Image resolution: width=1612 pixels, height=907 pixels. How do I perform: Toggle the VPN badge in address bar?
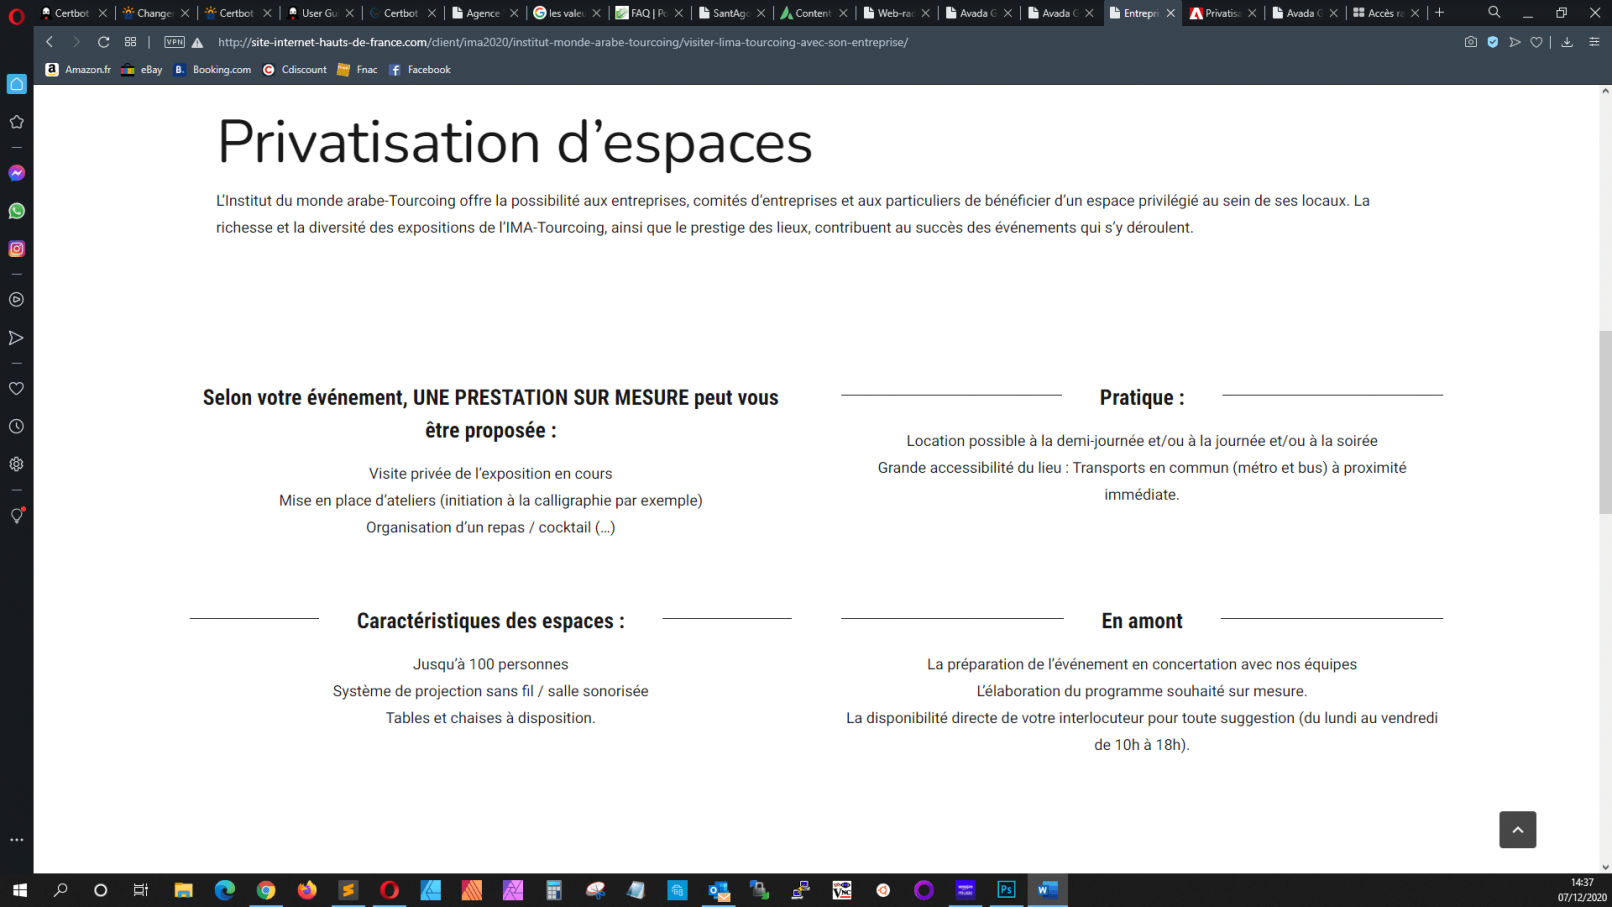(x=174, y=42)
